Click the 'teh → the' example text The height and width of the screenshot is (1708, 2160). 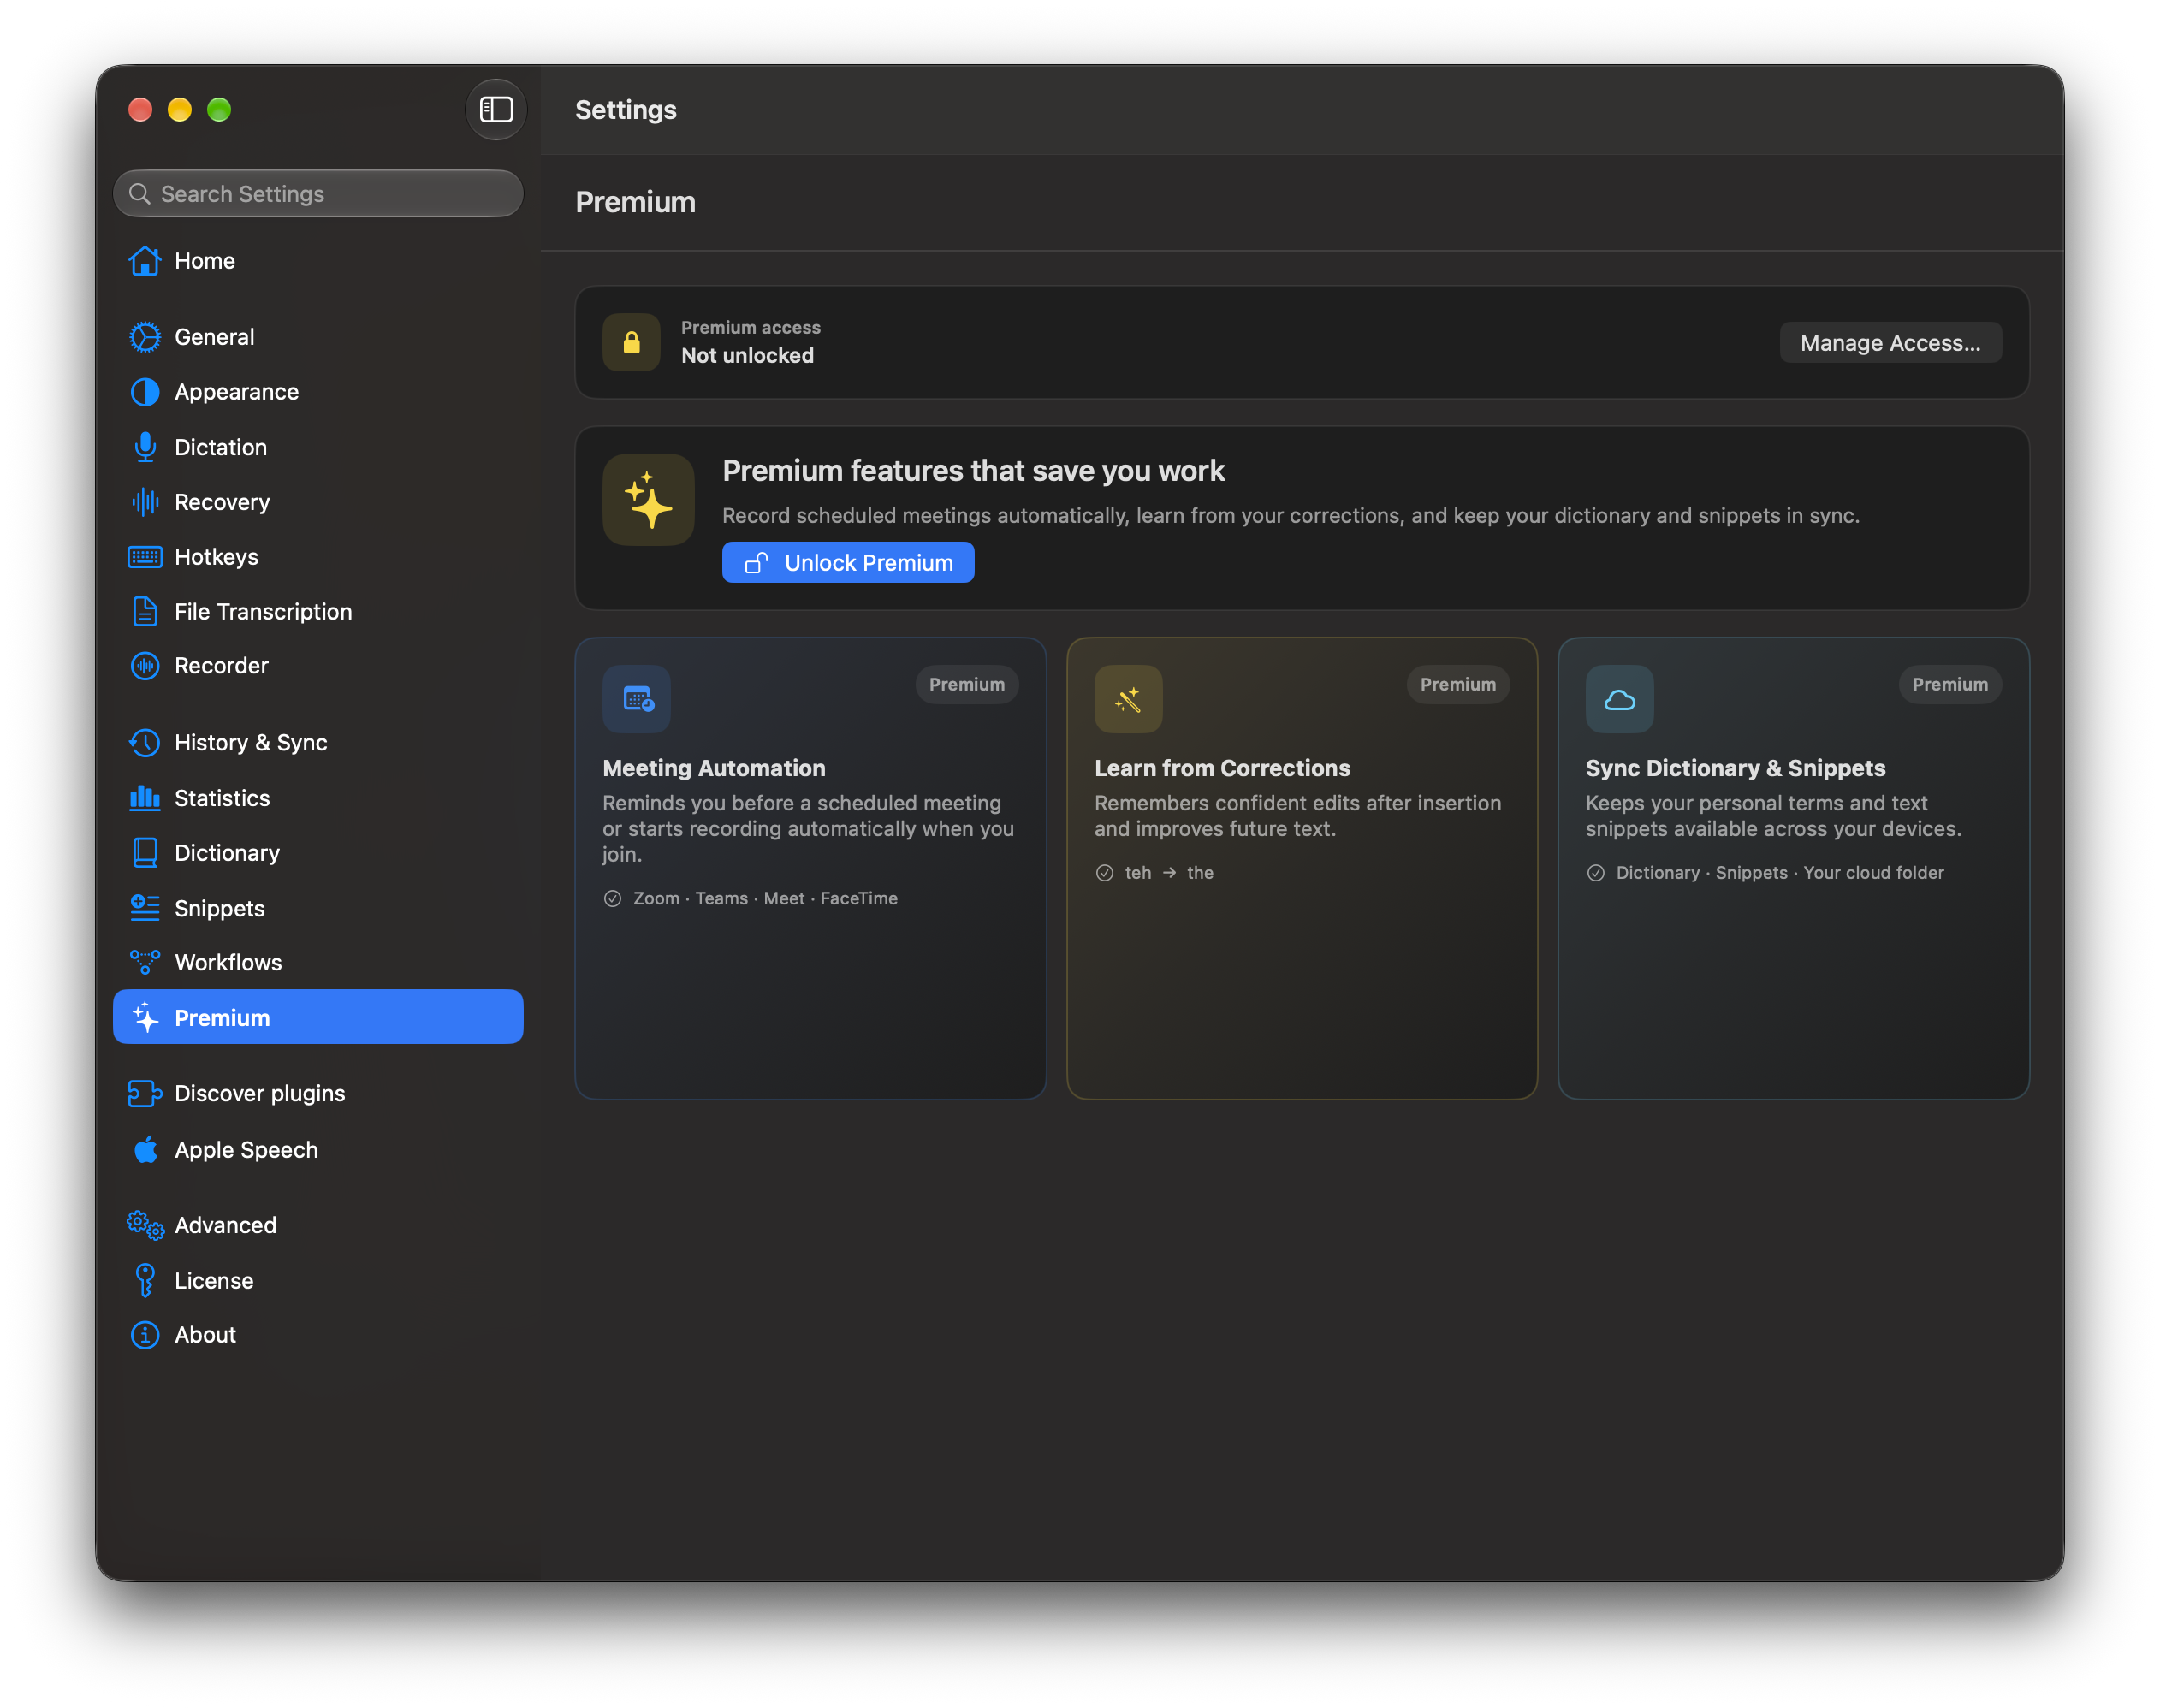pyautogui.click(x=1169, y=873)
